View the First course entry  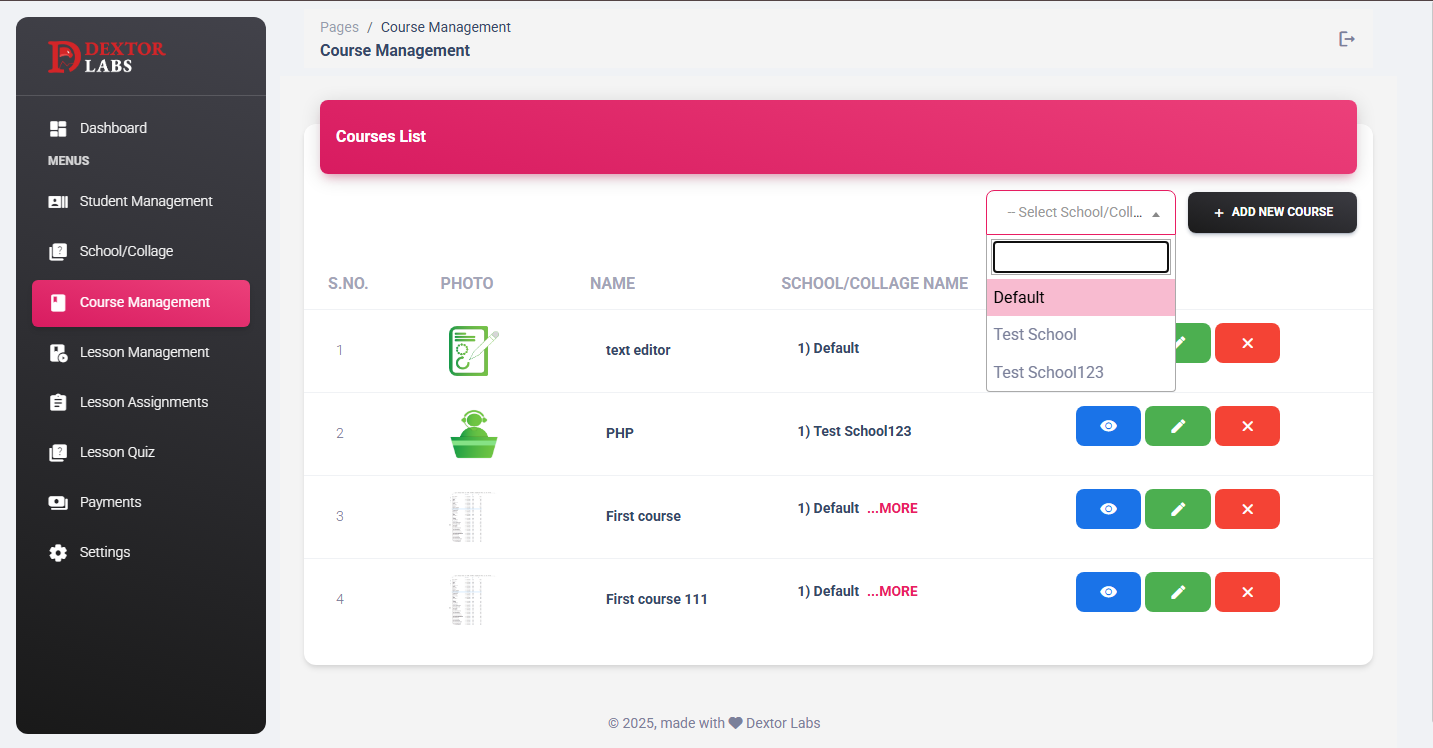coord(1108,508)
